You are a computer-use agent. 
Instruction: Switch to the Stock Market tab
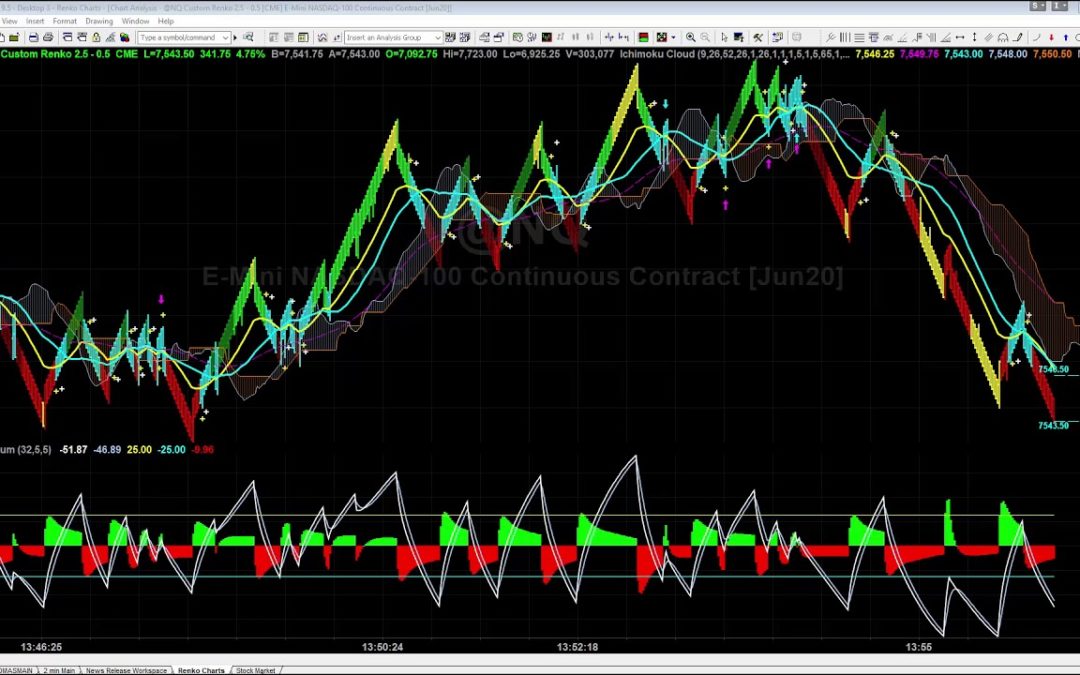pos(256,670)
